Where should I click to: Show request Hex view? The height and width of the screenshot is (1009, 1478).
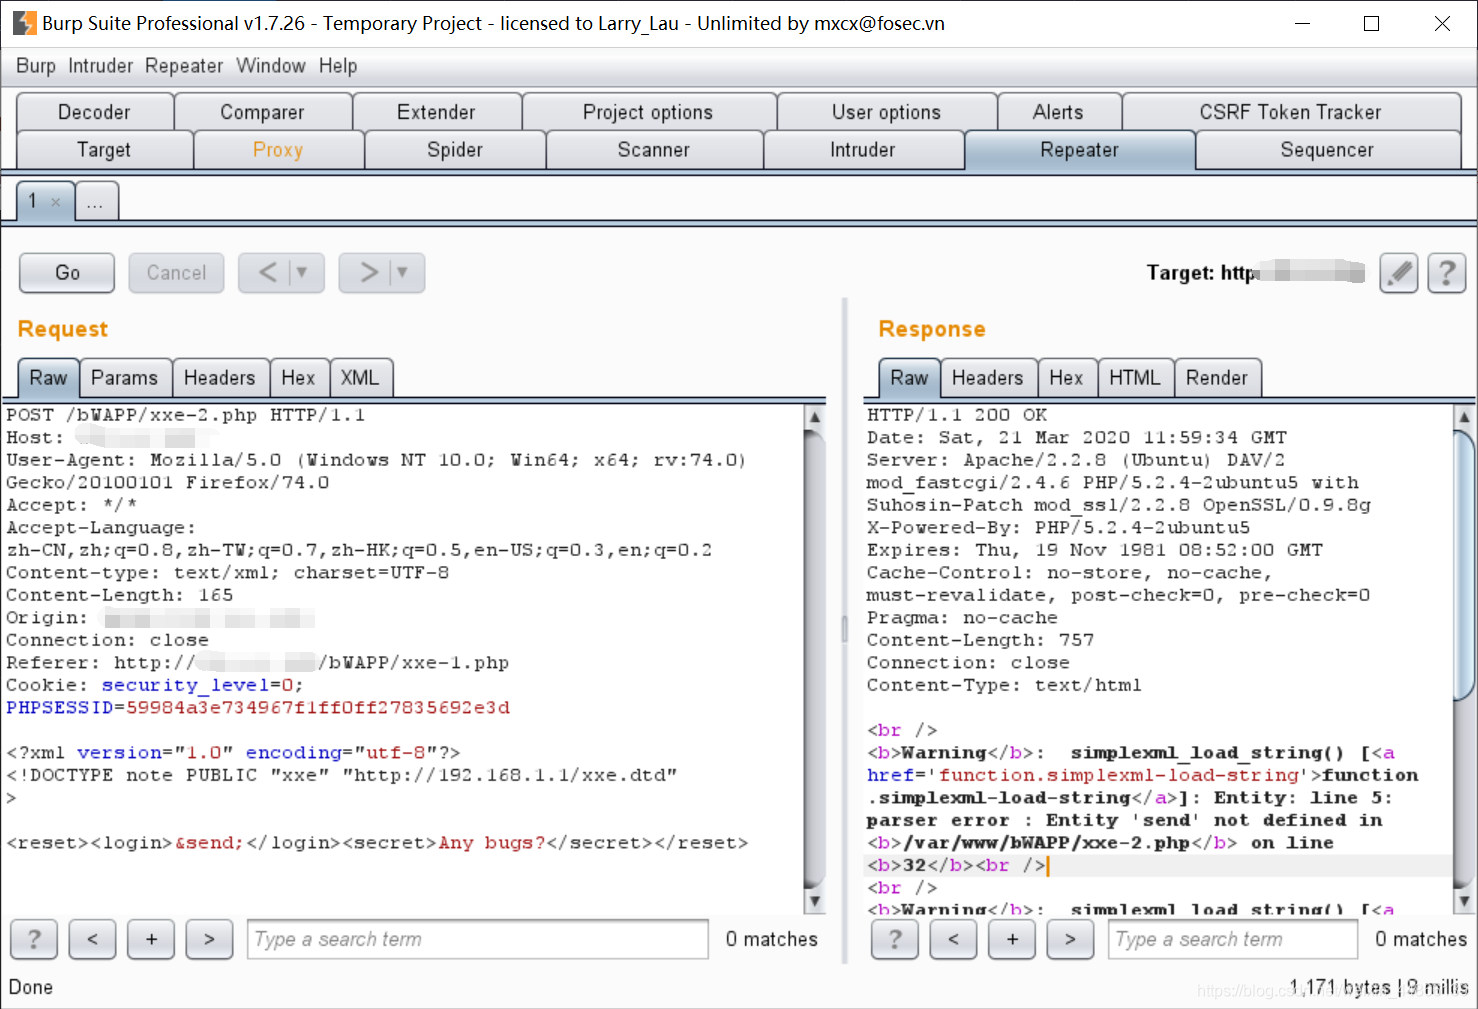click(x=298, y=378)
